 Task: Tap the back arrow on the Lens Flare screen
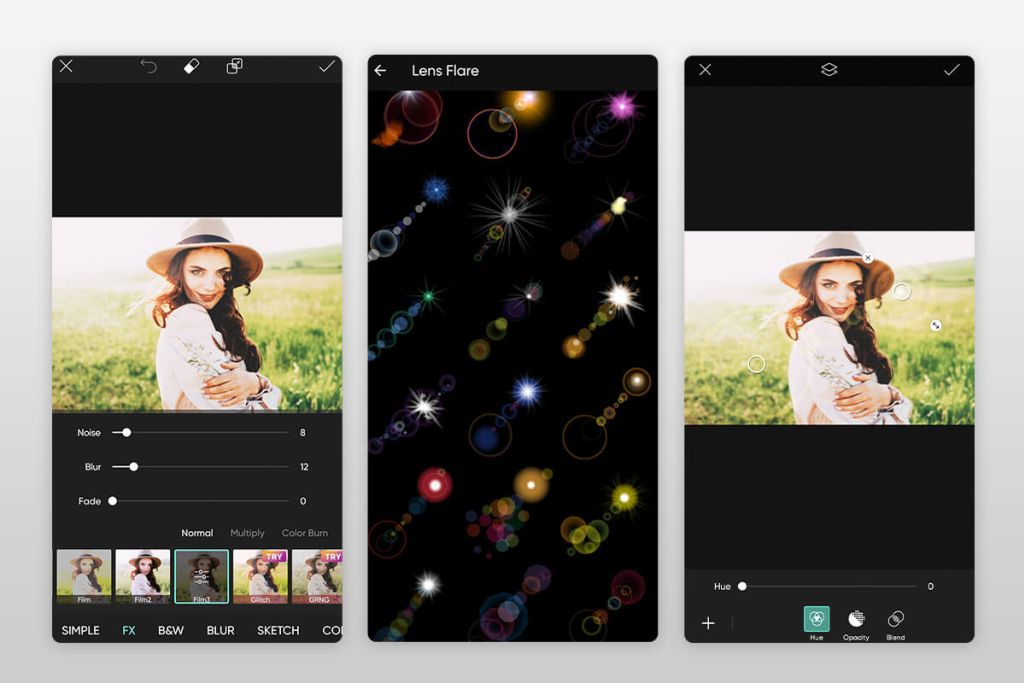click(383, 70)
